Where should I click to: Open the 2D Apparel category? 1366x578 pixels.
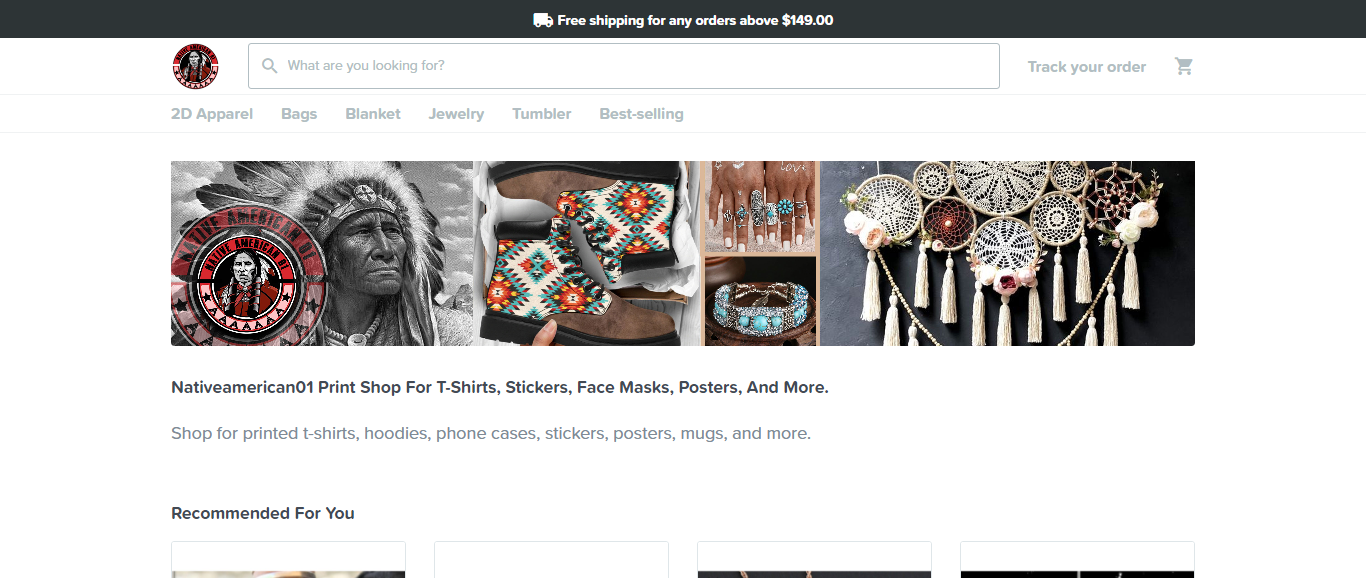point(212,114)
